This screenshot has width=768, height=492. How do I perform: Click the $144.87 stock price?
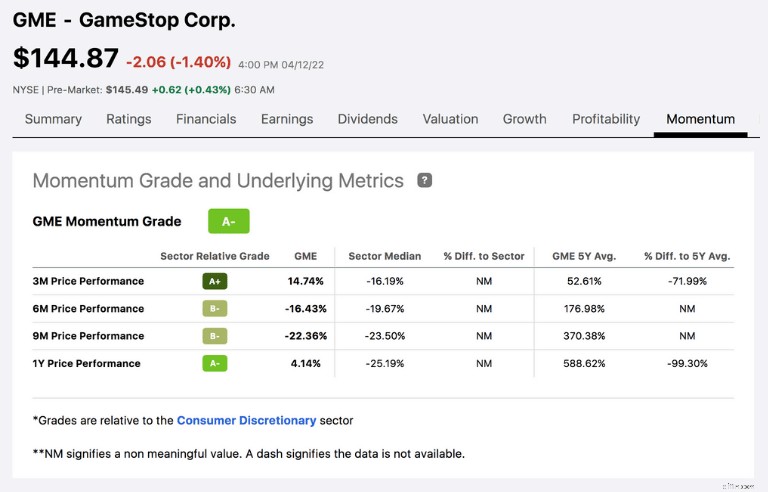point(66,58)
